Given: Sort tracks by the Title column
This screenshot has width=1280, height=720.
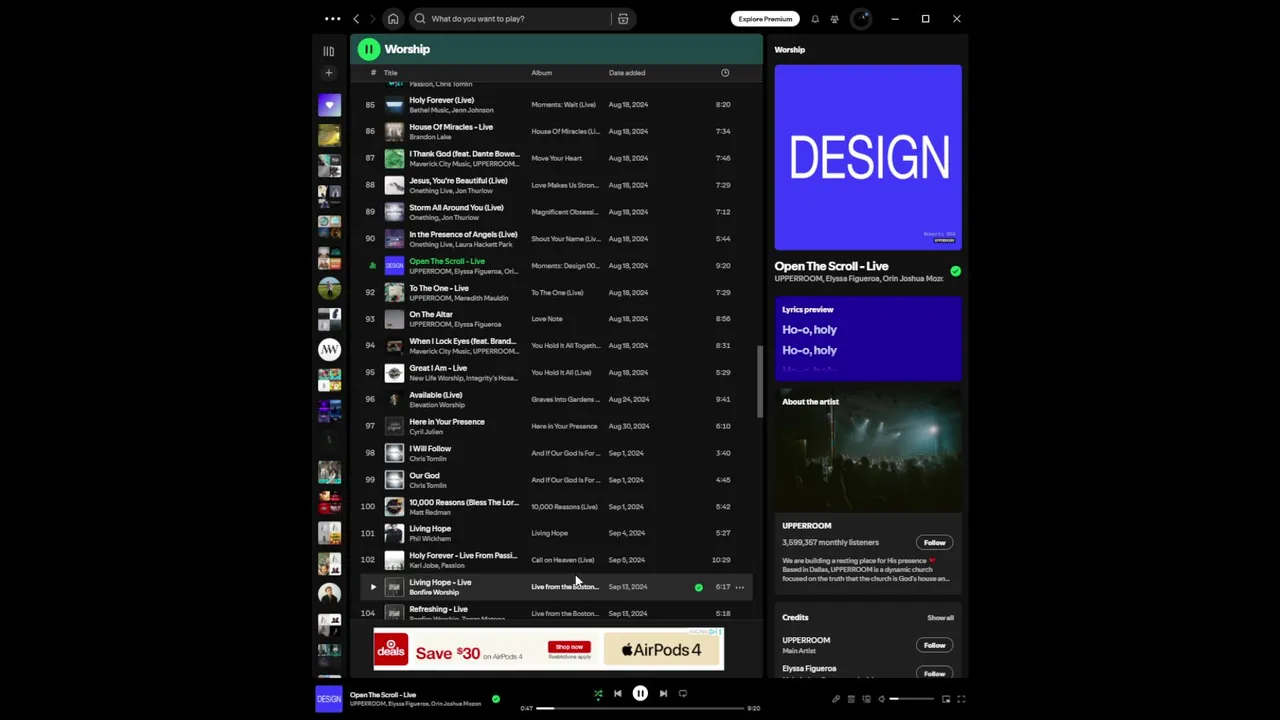Looking at the screenshot, I should tap(390, 73).
